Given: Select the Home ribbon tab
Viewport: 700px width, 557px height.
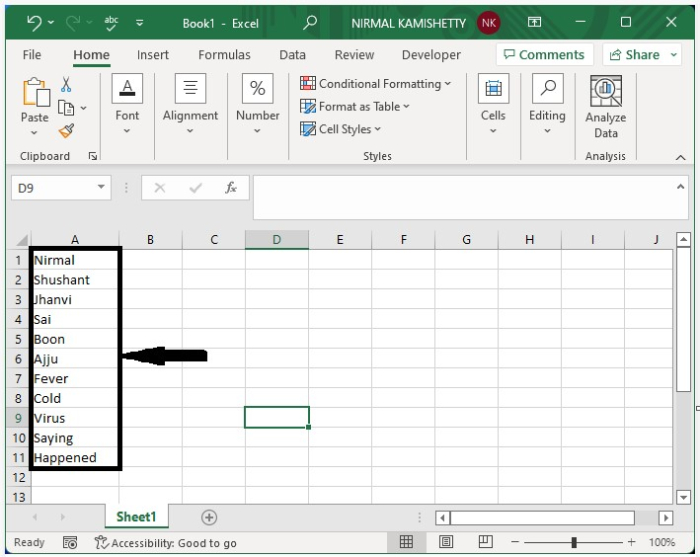Looking at the screenshot, I should (92, 55).
